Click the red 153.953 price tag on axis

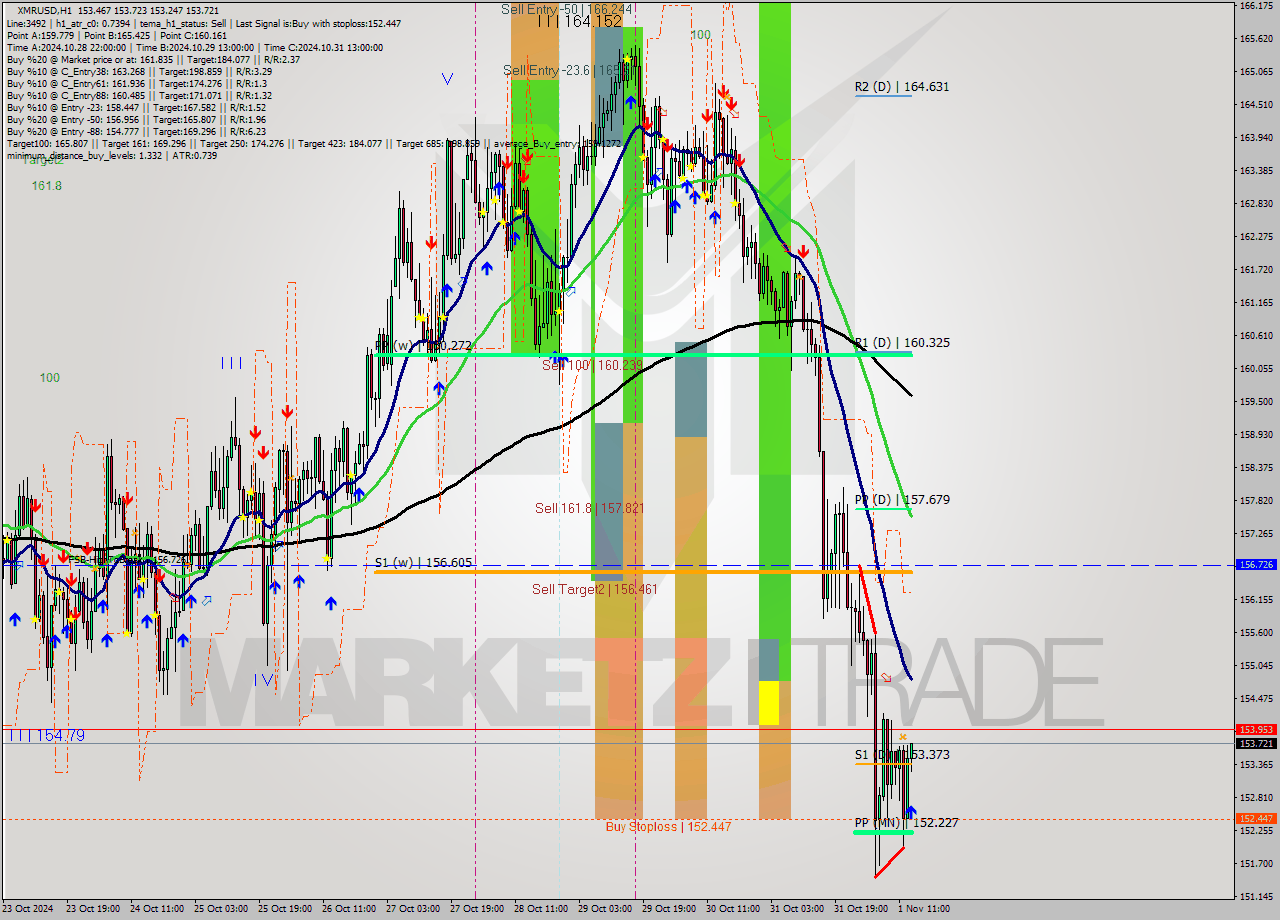1256,730
